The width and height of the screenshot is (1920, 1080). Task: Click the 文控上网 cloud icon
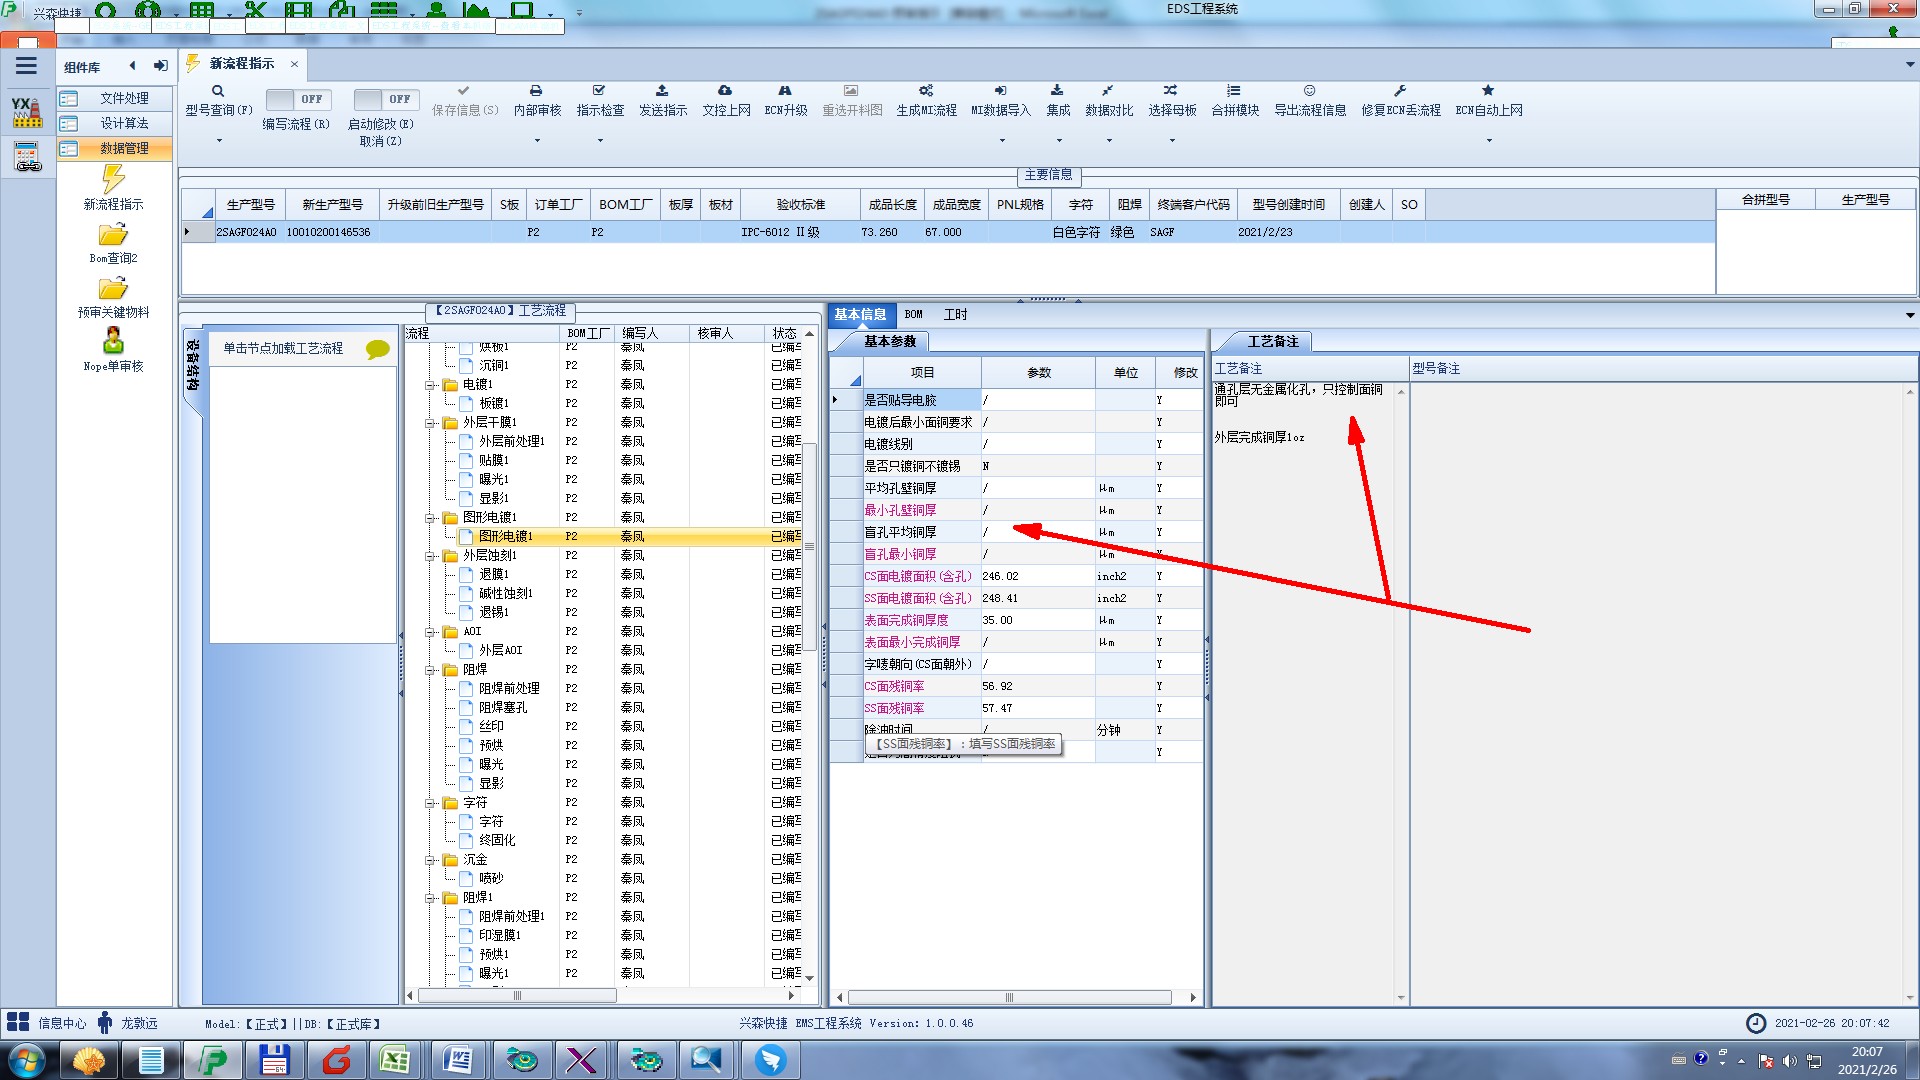click(725, 91)
